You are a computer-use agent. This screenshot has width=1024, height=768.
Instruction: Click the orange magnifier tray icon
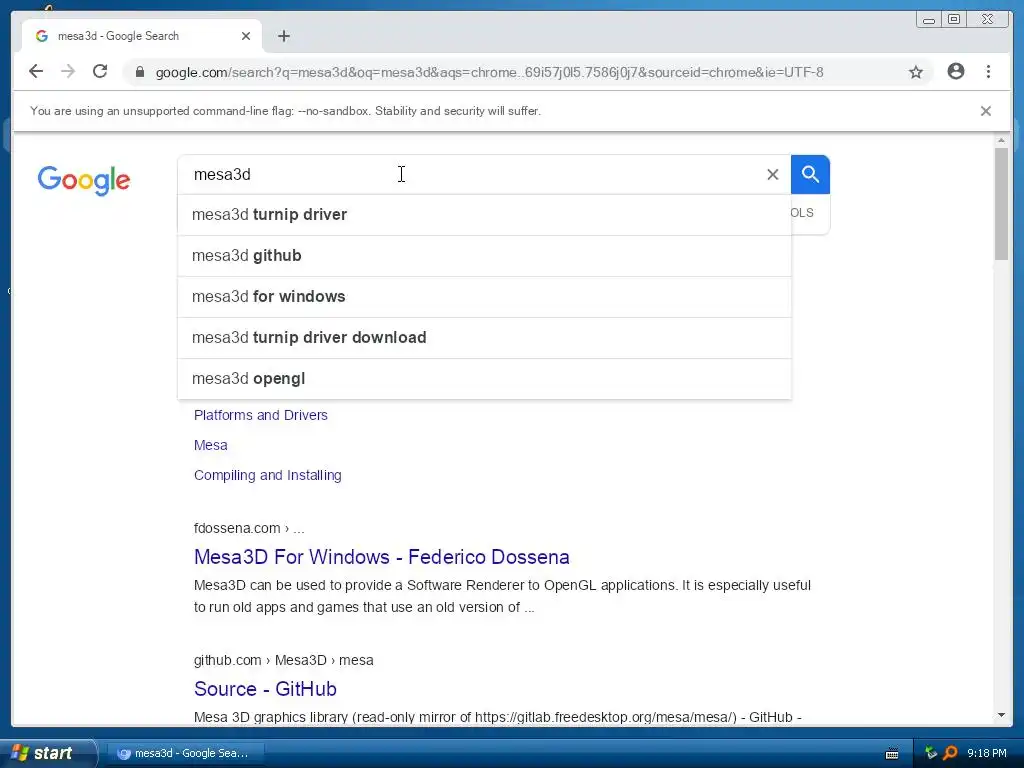pyautogui.click(x=951, y=753)
